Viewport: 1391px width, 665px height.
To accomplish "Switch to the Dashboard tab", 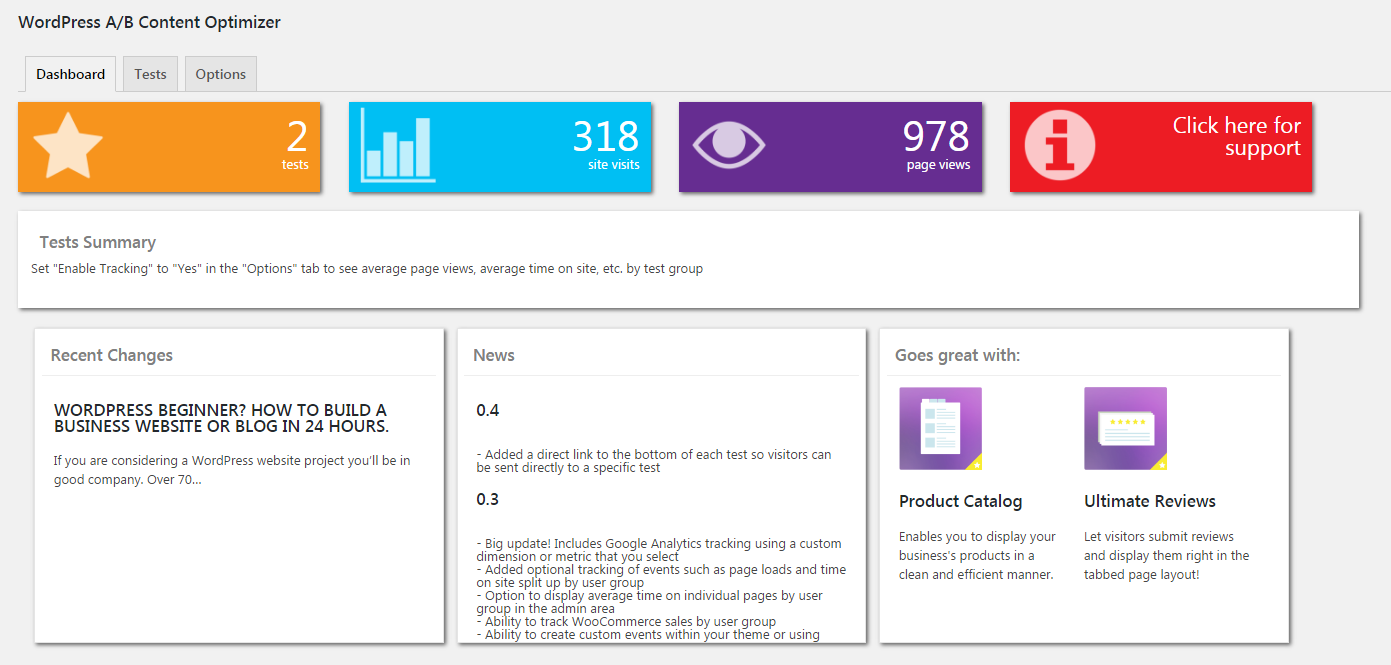I will click(x=70, y=74).
